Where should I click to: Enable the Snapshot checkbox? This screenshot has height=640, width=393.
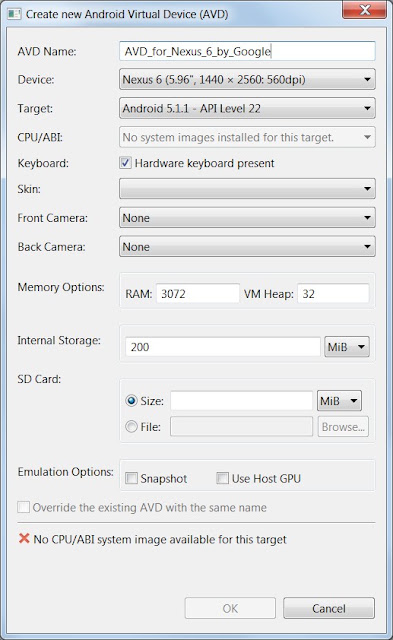click(x=131, y=478)
